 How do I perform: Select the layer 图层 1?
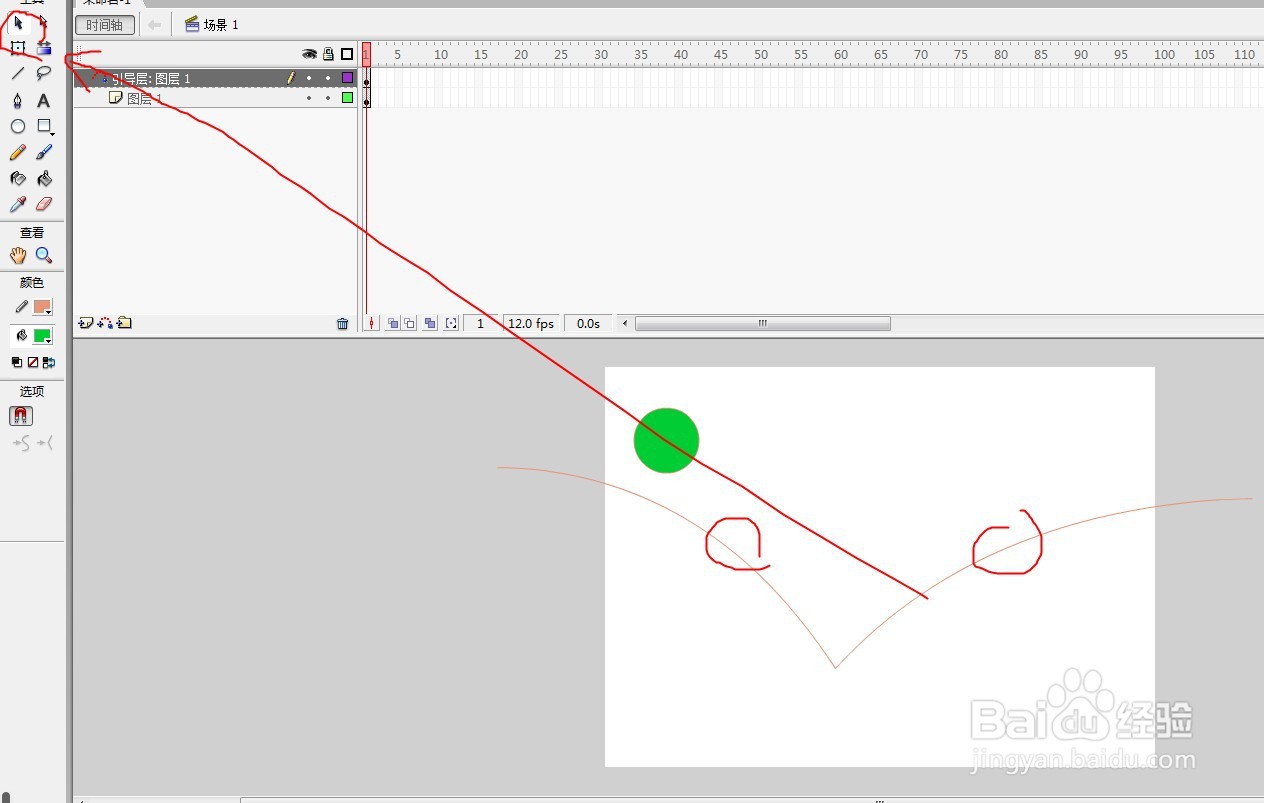coord(215,98)
